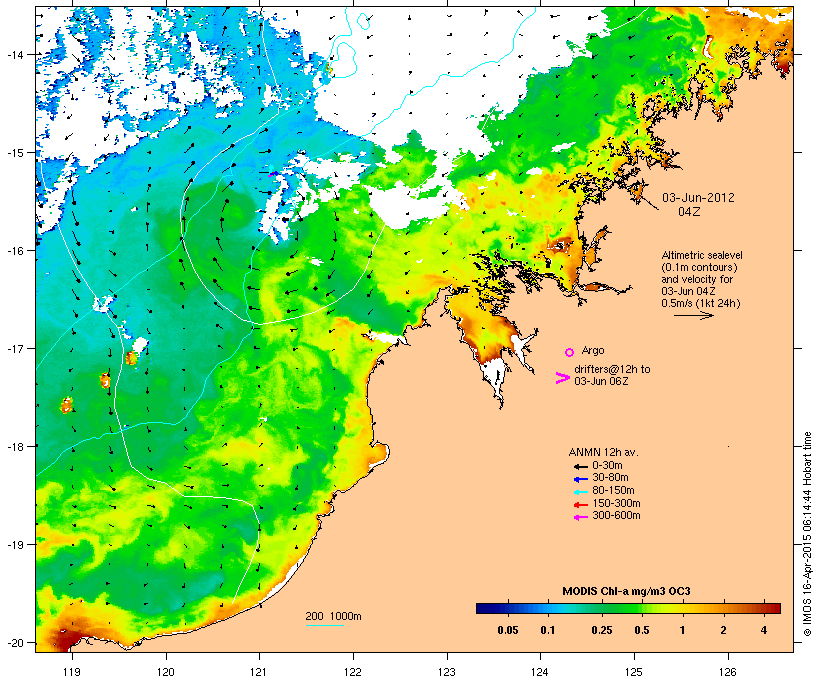Click the 0.5m/s (1kt 24h) label
820x680 pixels.
[701, 303]
